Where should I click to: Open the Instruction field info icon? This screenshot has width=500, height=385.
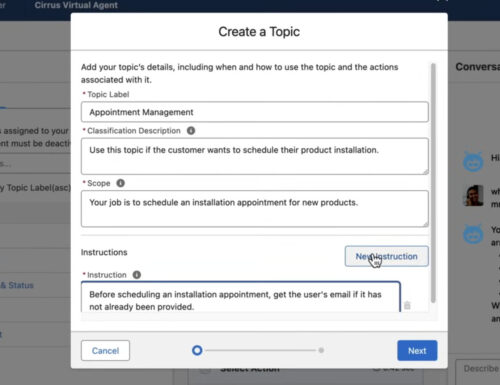[x=137, y=275]
